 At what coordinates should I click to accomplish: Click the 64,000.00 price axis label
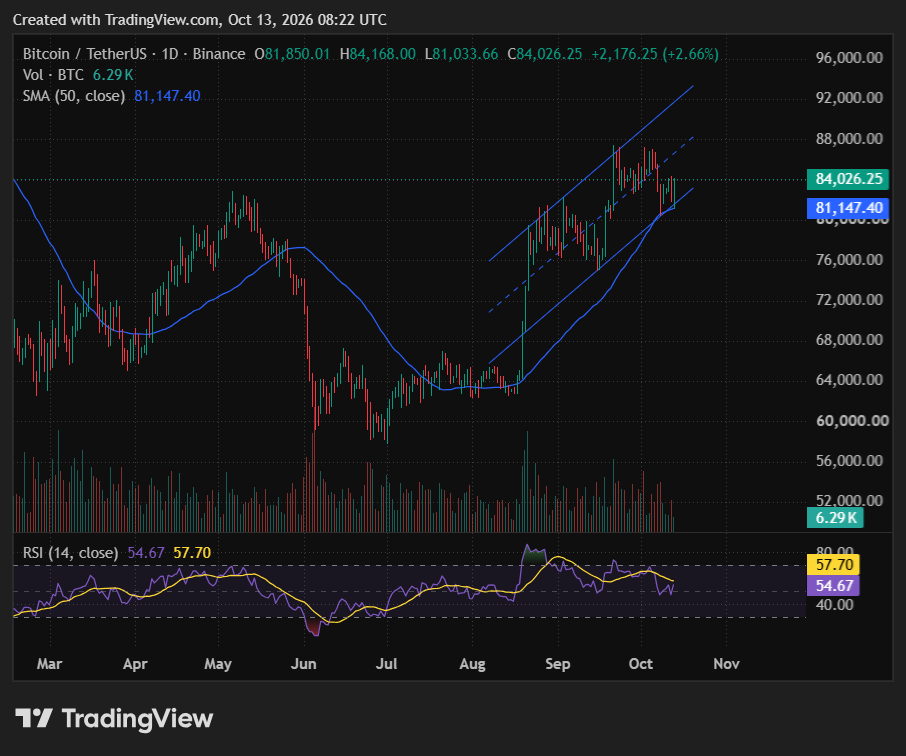pos(849,380)
